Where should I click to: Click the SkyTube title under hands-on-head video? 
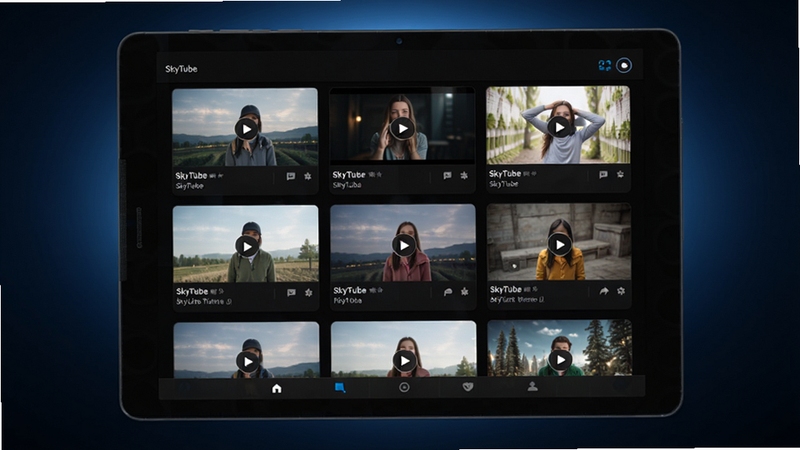(505, 173)
